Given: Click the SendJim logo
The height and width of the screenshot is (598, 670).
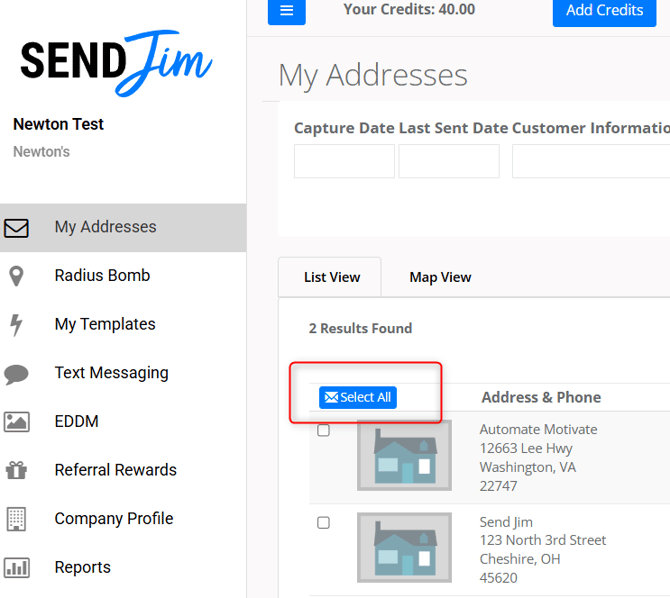Looking at the screenshot, I should point(116,62).
